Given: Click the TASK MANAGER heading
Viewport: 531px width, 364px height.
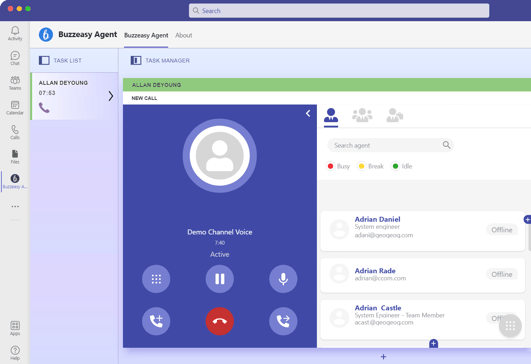Looking at the screenshot, I should click(x=168, y=61).
